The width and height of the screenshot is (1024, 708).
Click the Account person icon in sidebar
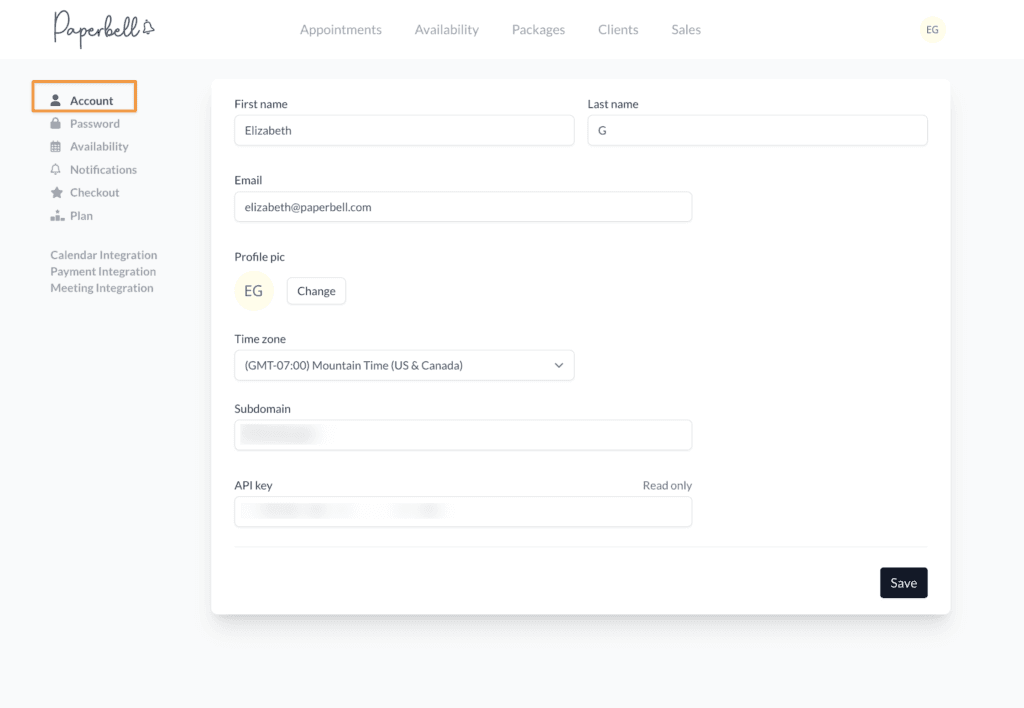tap(56, 100)
